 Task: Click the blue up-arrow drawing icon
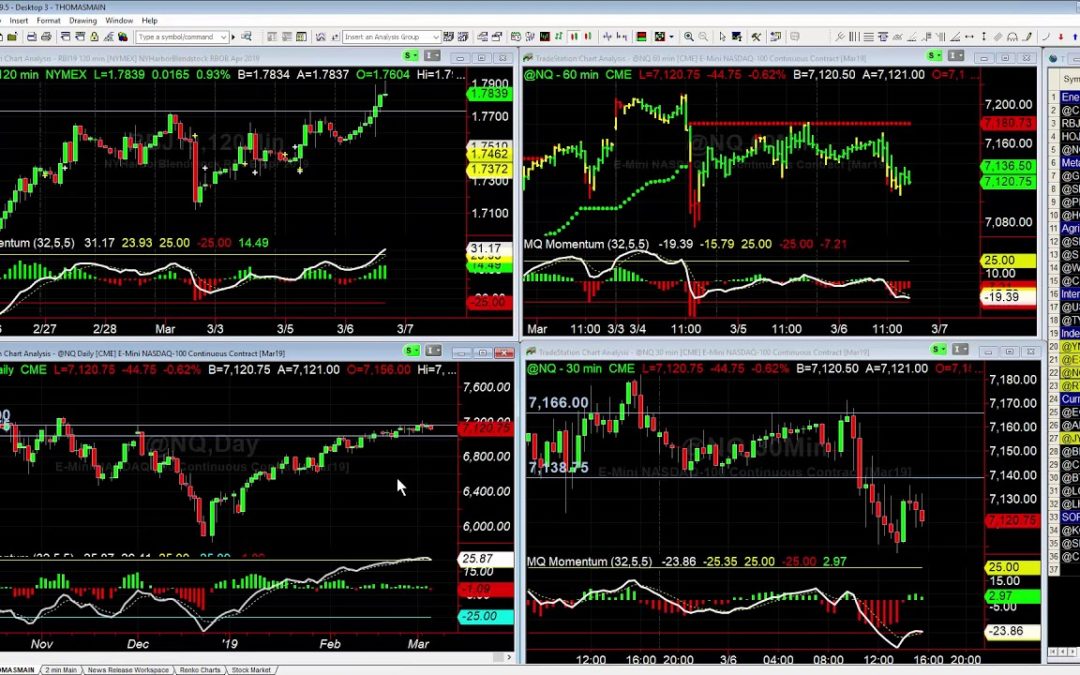[x=1074, y=37]
